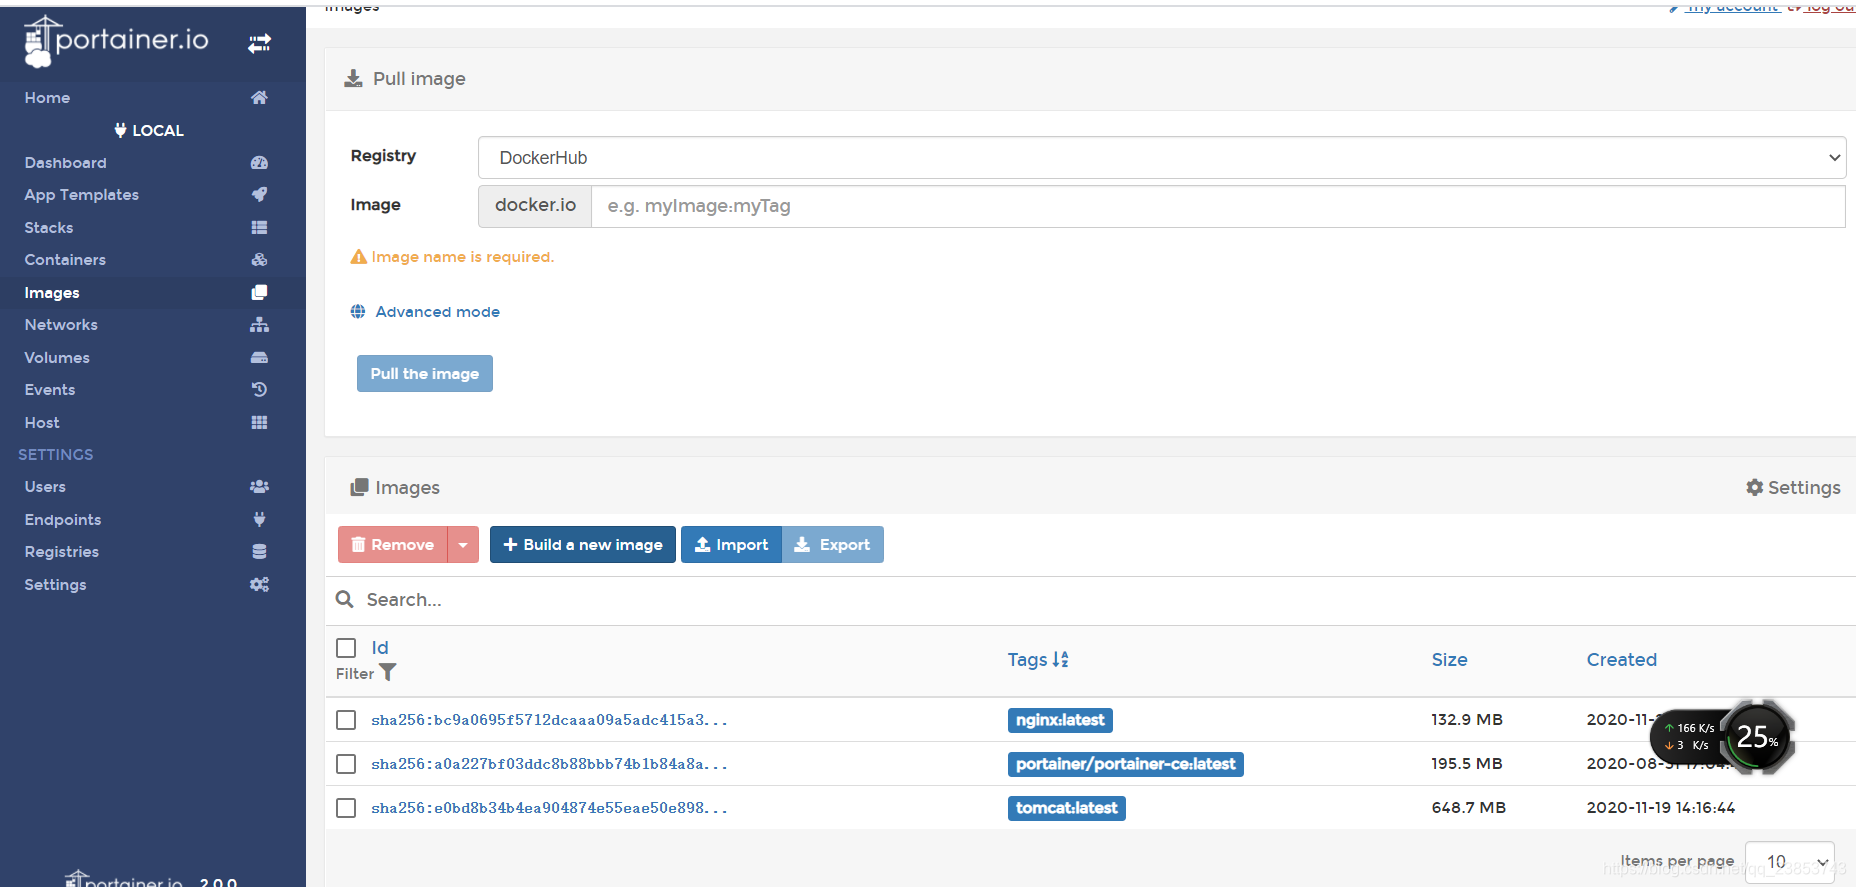Check the nginx:latest image row checkbox
This screenshot has width=1856, height=887.
tap(346, 719)
